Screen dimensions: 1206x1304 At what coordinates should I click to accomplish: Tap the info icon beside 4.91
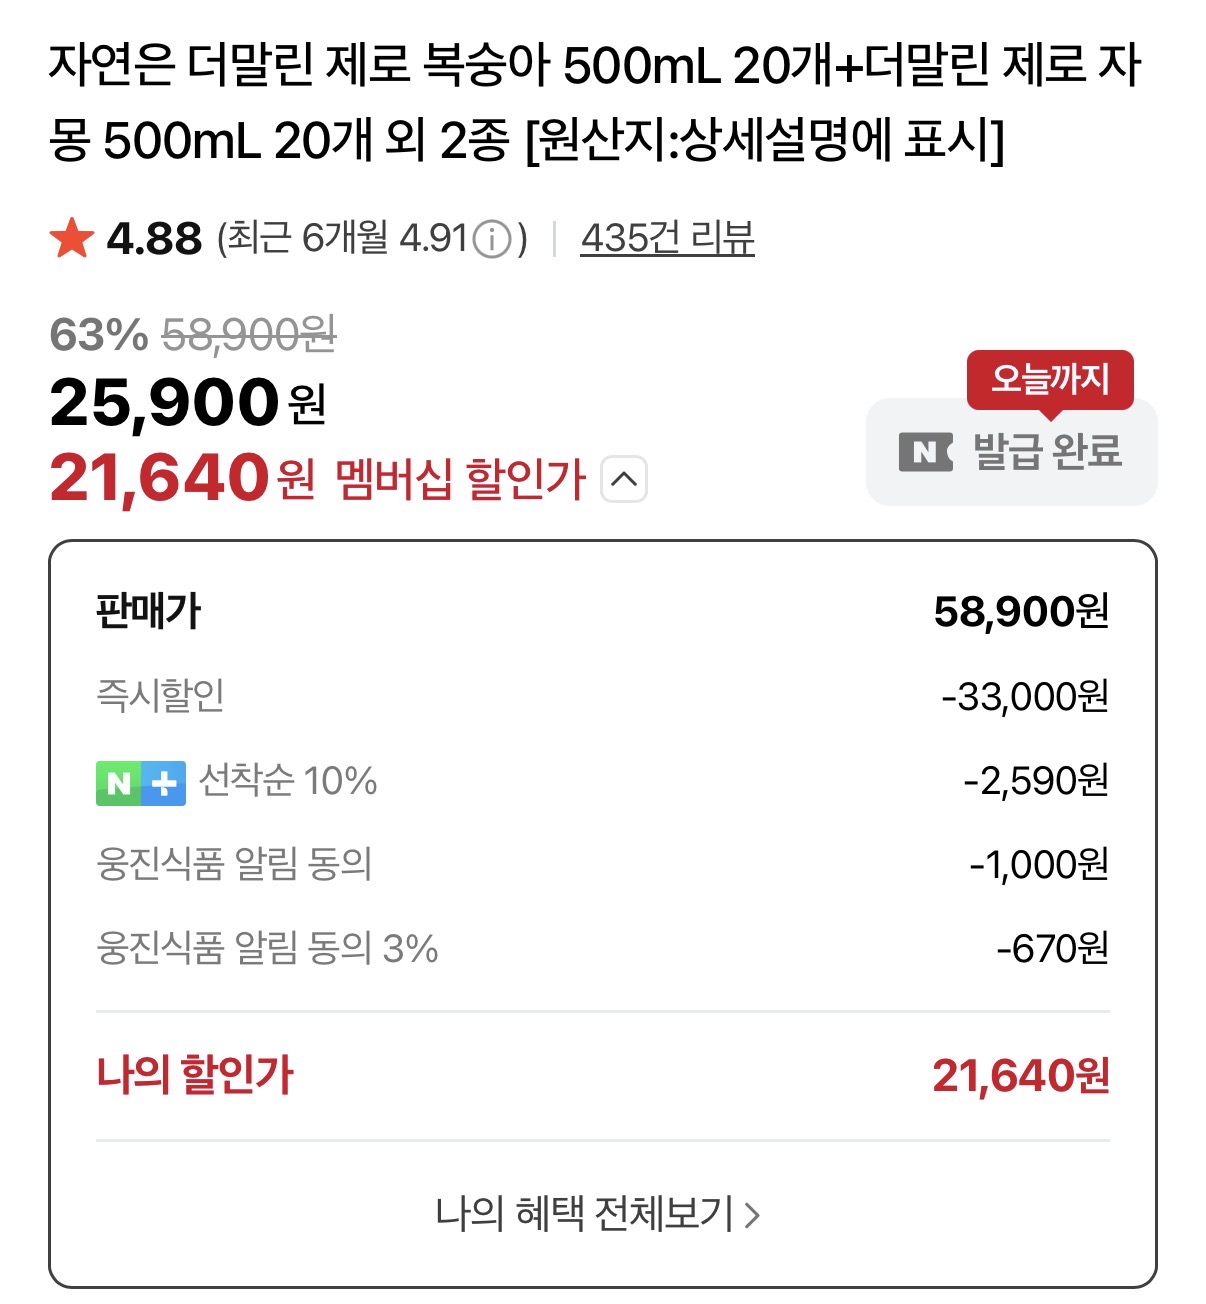click(491, 239)
